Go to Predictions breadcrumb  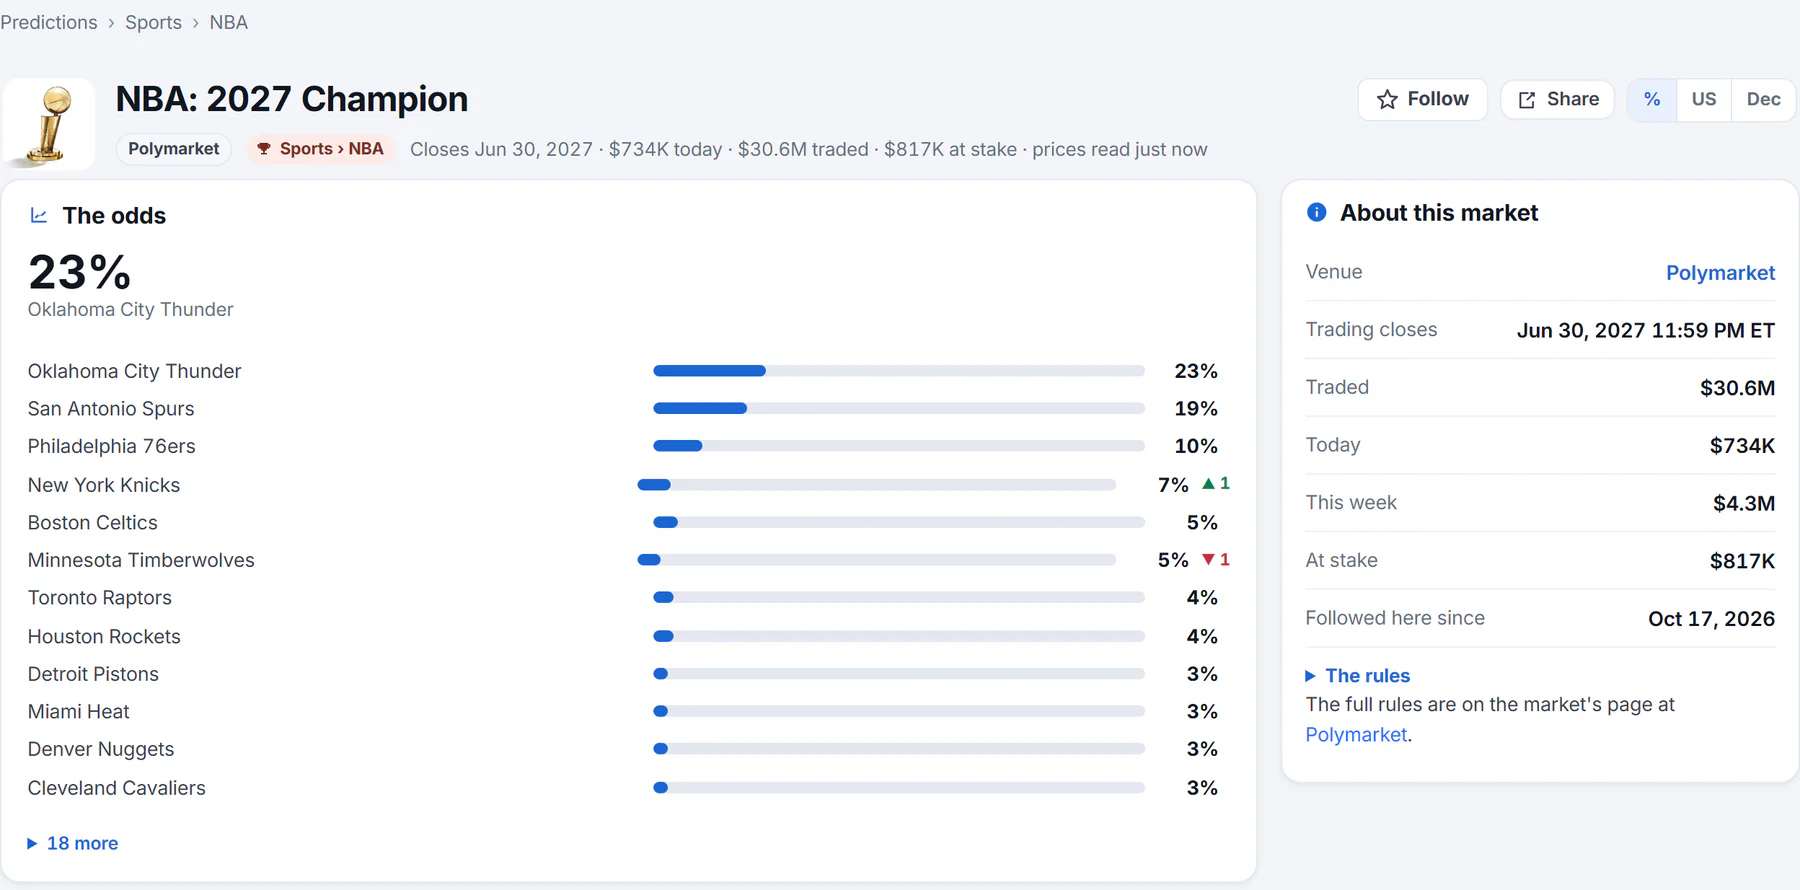pos(49,22)
